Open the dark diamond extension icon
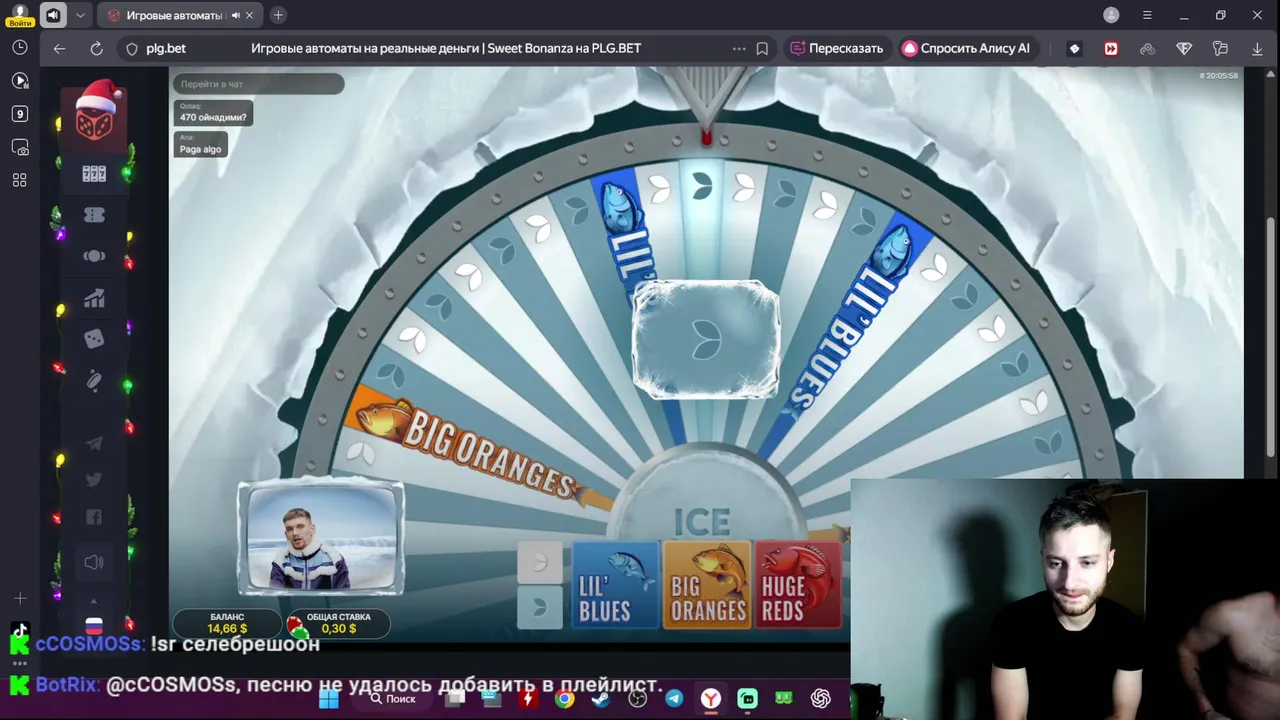This screenshot has width=1280, height=720. tap(1074, 48)
